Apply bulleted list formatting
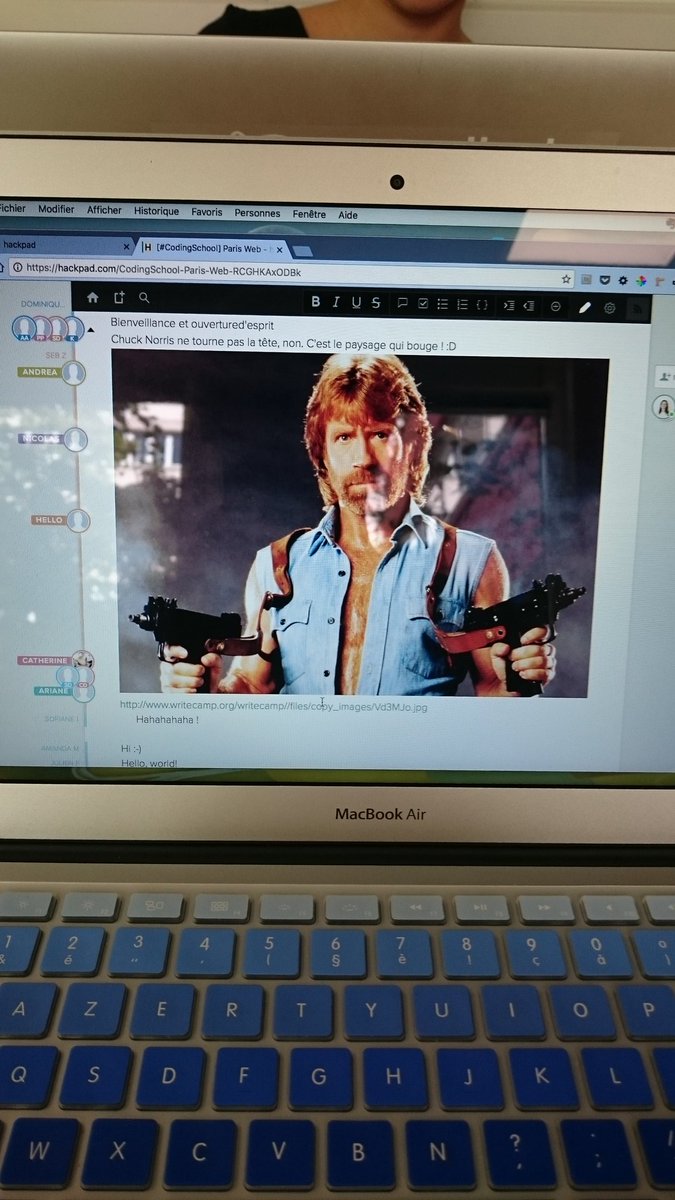Screen dimensions: 675x1200 point(443,304)
